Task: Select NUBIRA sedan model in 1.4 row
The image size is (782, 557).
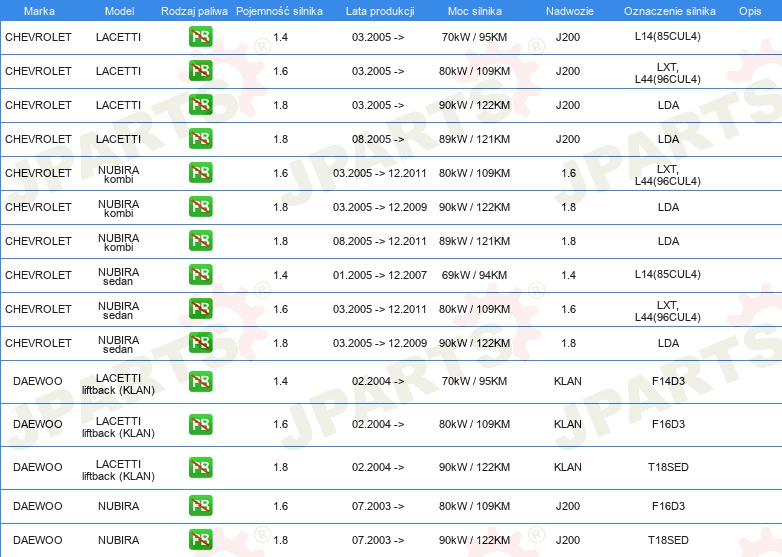Action: (x=119, y=276)
